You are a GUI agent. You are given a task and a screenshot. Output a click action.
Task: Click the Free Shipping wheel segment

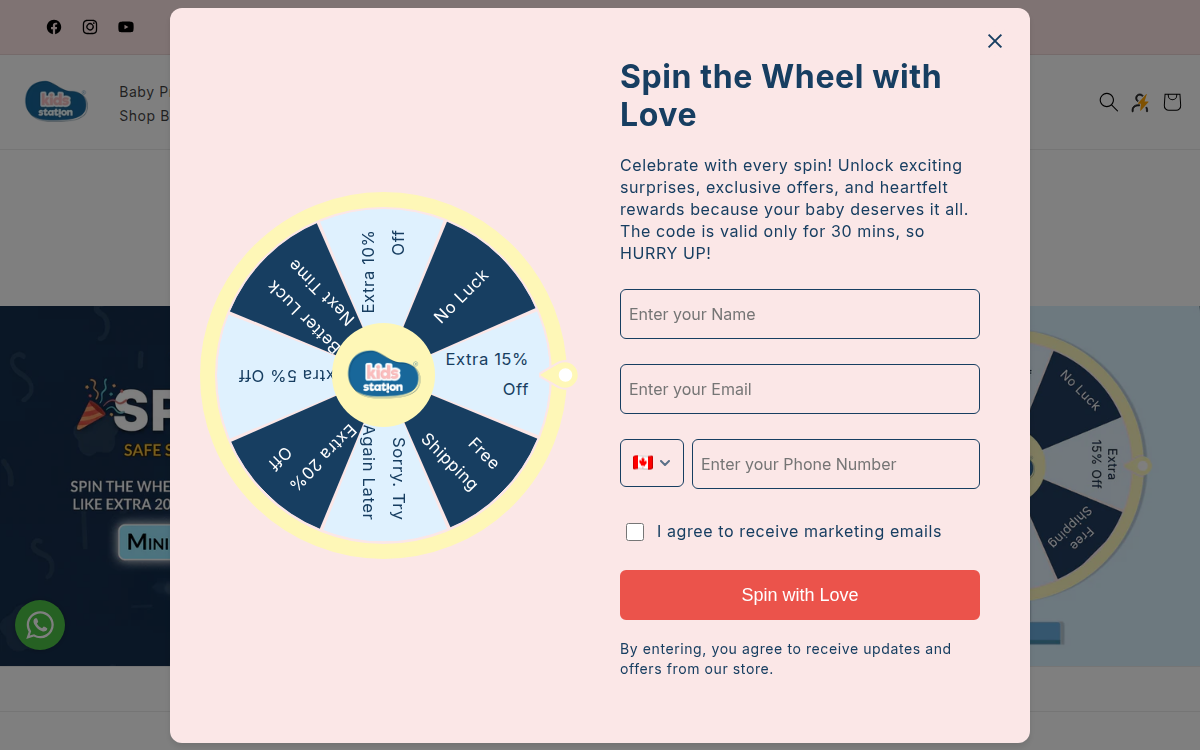tap(468, 454)
